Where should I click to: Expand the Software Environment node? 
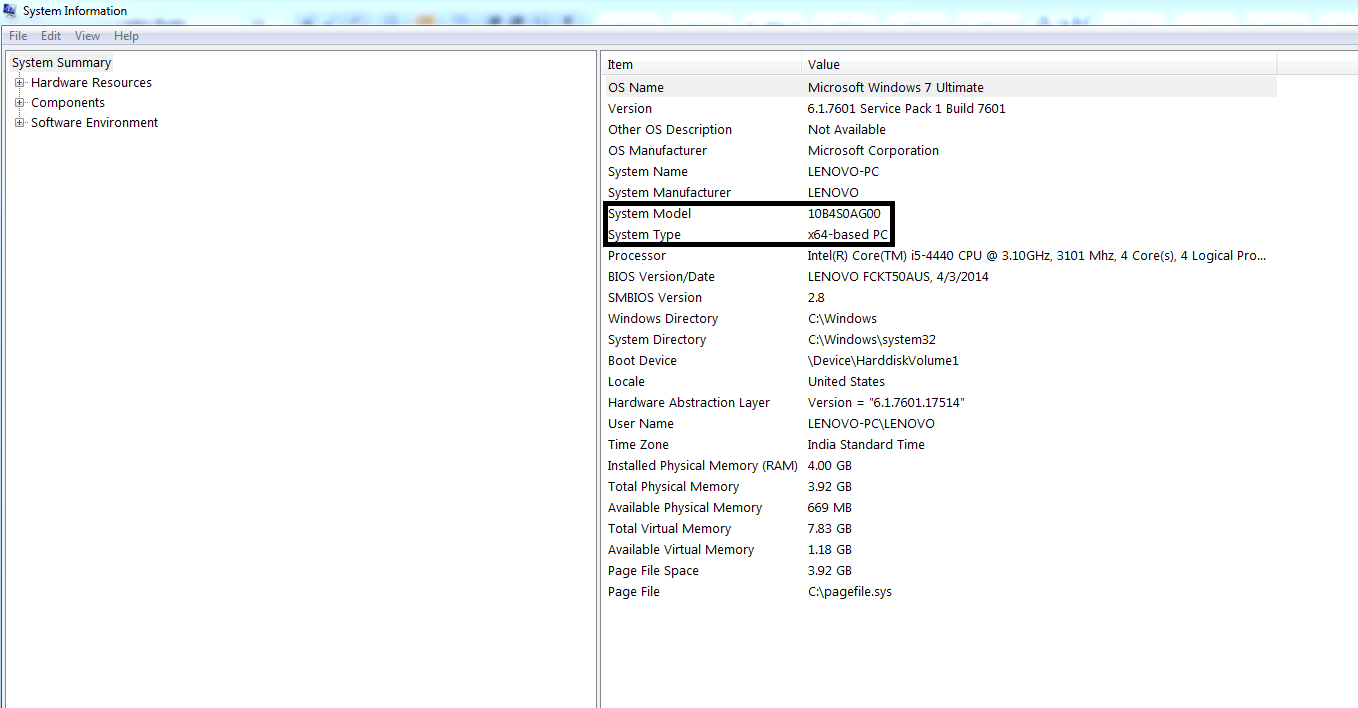(20, 123)
